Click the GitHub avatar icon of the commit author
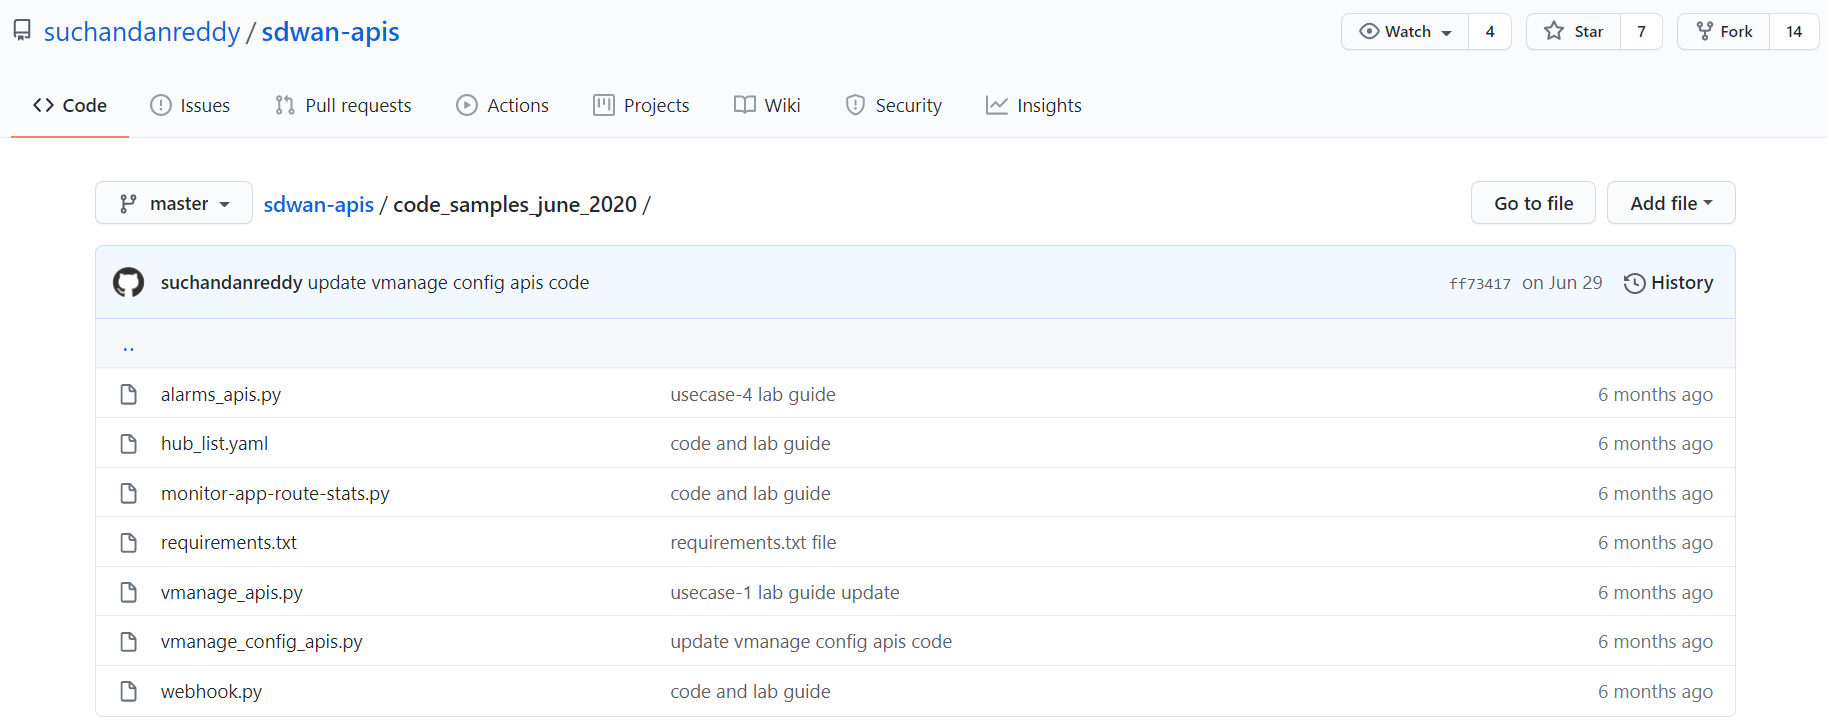Image resolution: width=1828 pixels, height=726 pixels. 128,283
